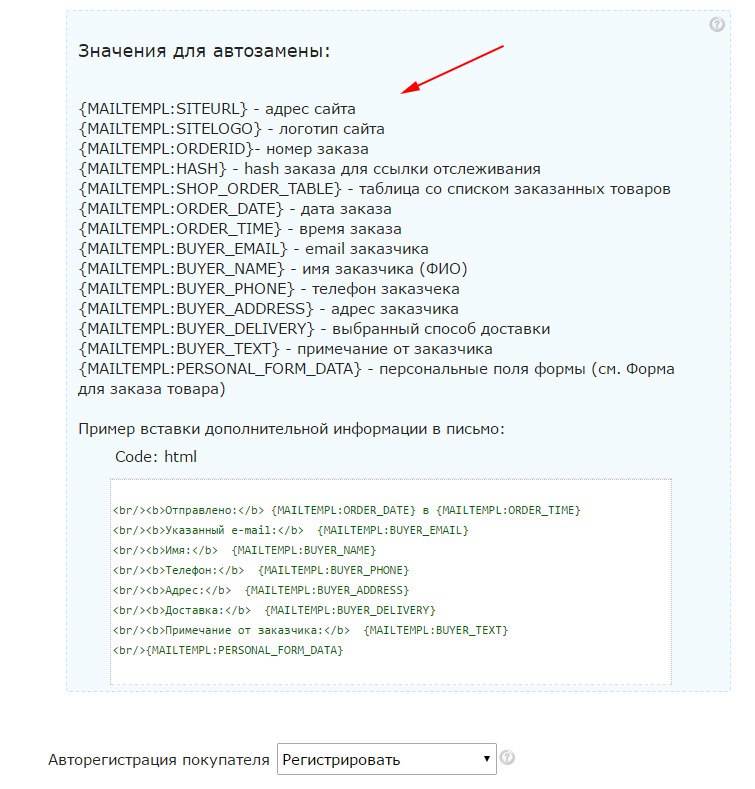Viewport: 755px width, 789px height.
Task: Click the 'Code: html' label
Action: click(x=156, y=457)
